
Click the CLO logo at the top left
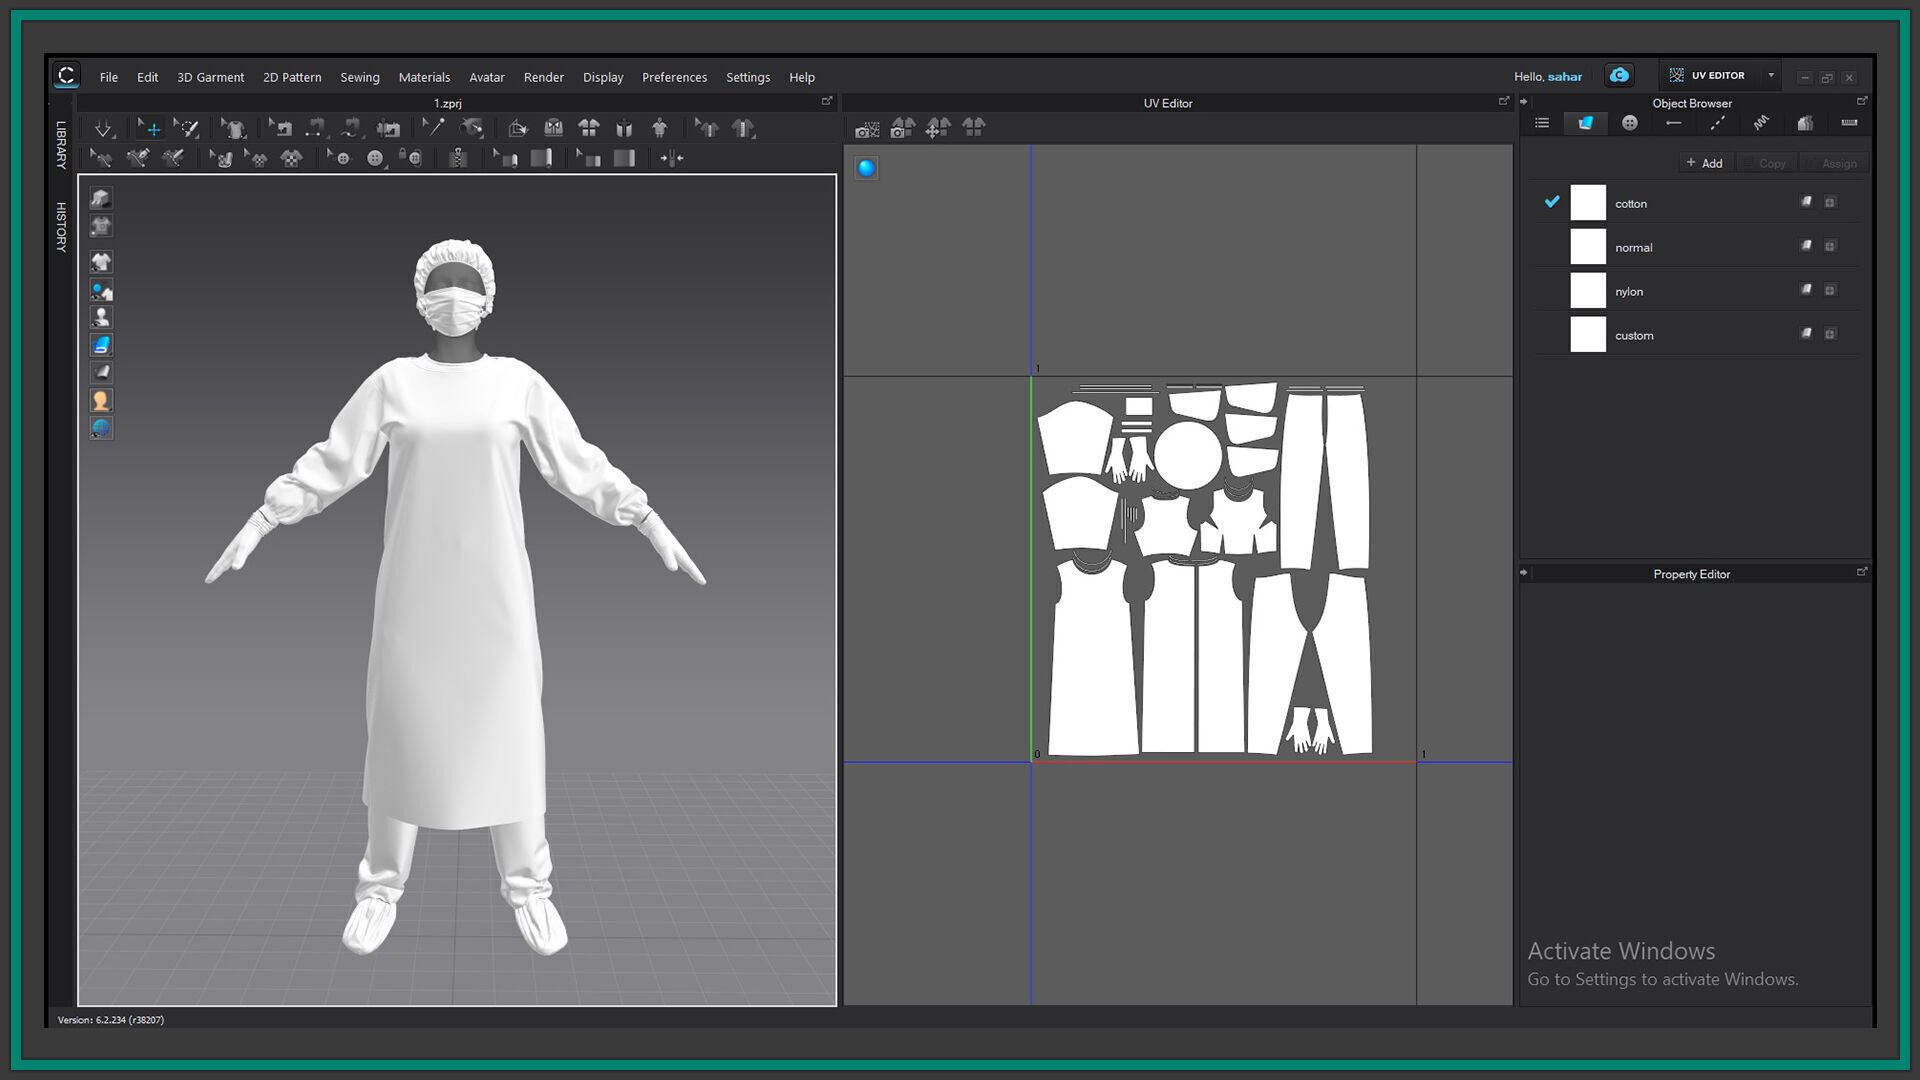tap(66, 75)
